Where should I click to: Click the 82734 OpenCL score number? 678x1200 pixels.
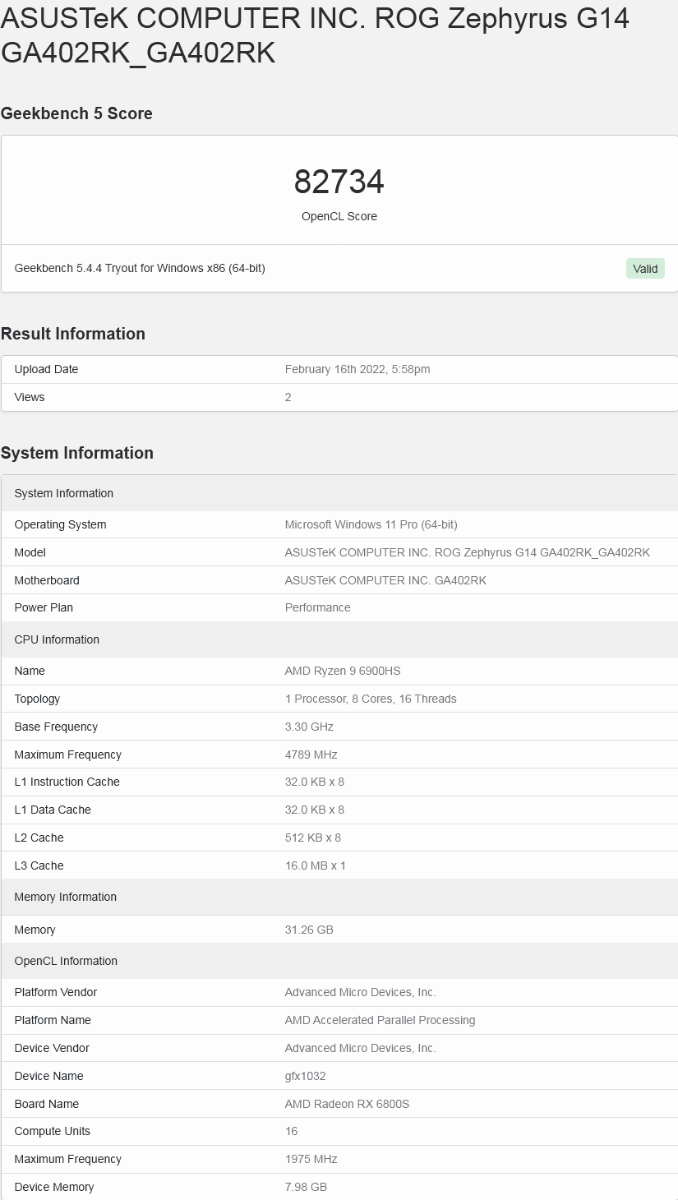(x=339, y=182)
